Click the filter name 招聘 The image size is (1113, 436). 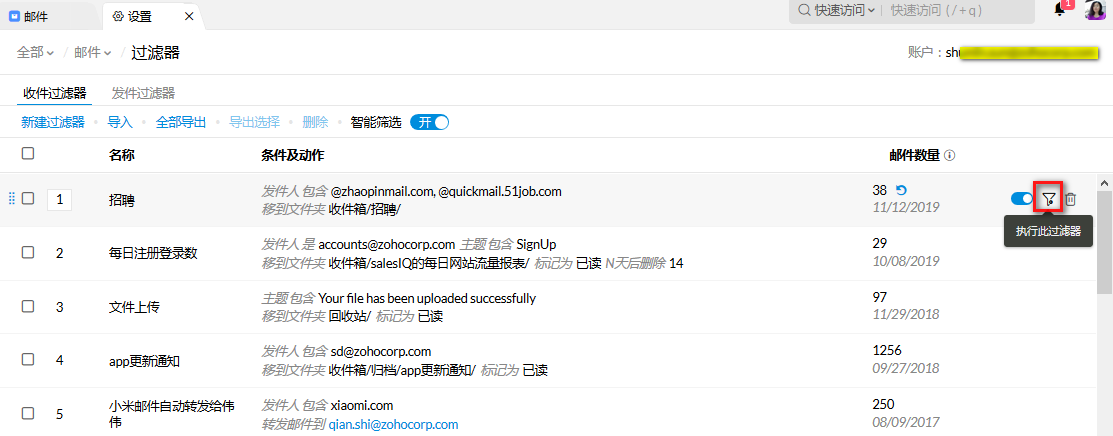pos(121,200)
